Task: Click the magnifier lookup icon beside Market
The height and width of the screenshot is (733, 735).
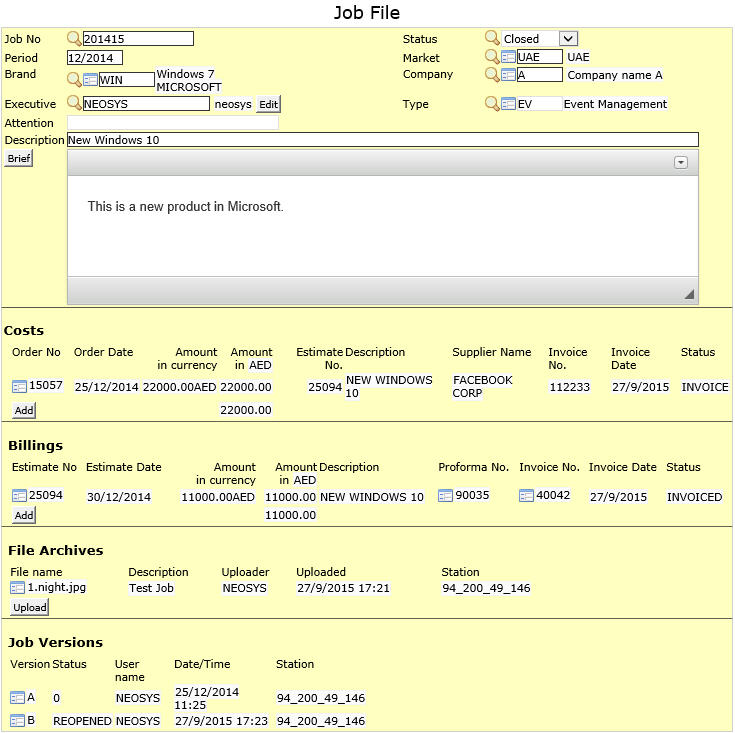Action: [492, 56]
